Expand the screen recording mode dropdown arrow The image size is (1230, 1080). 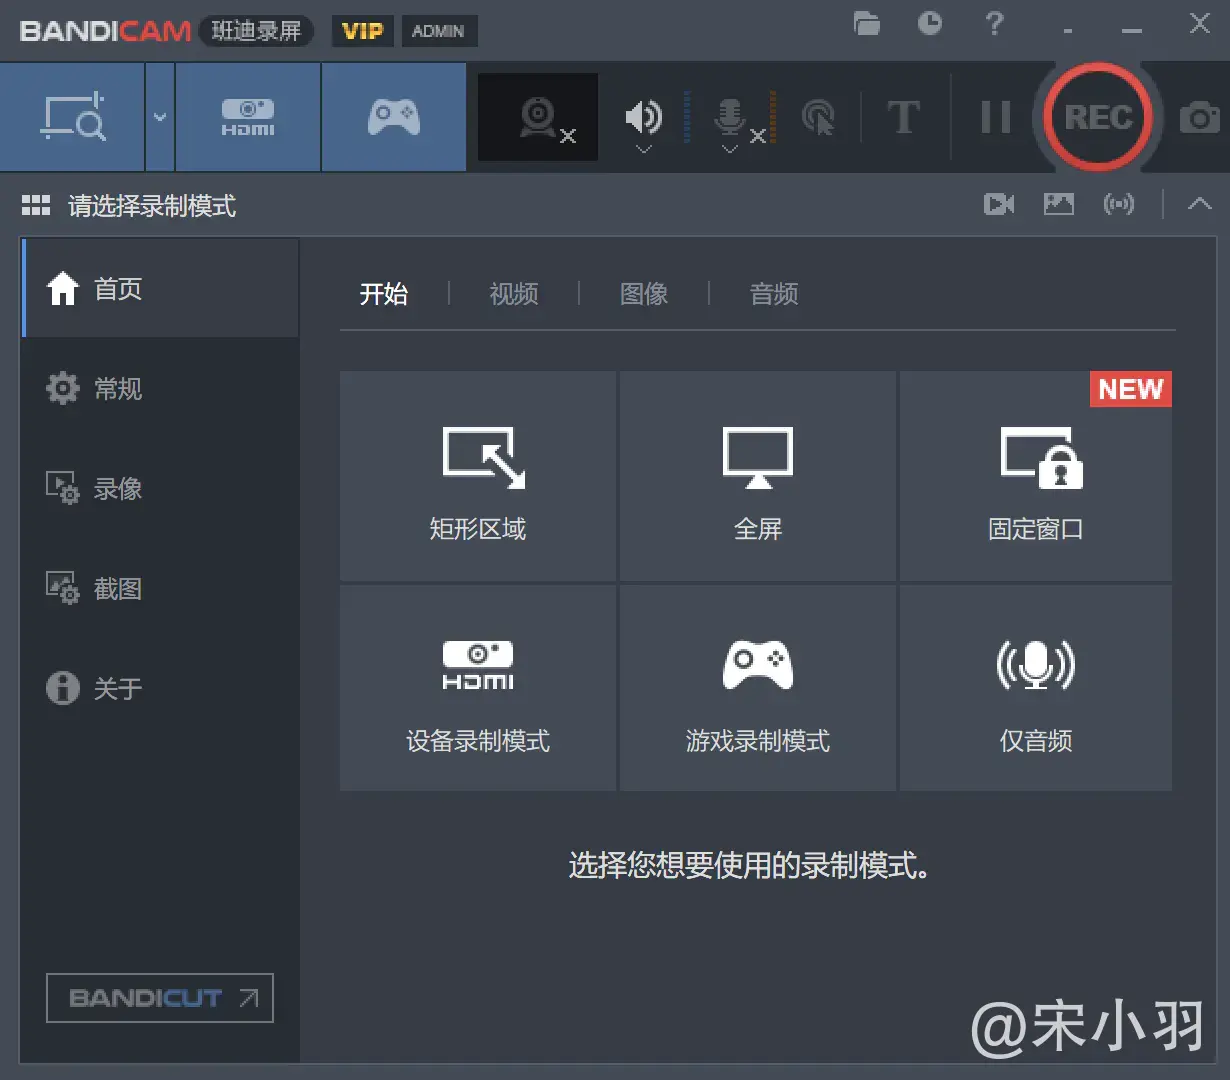coord(160,117)
